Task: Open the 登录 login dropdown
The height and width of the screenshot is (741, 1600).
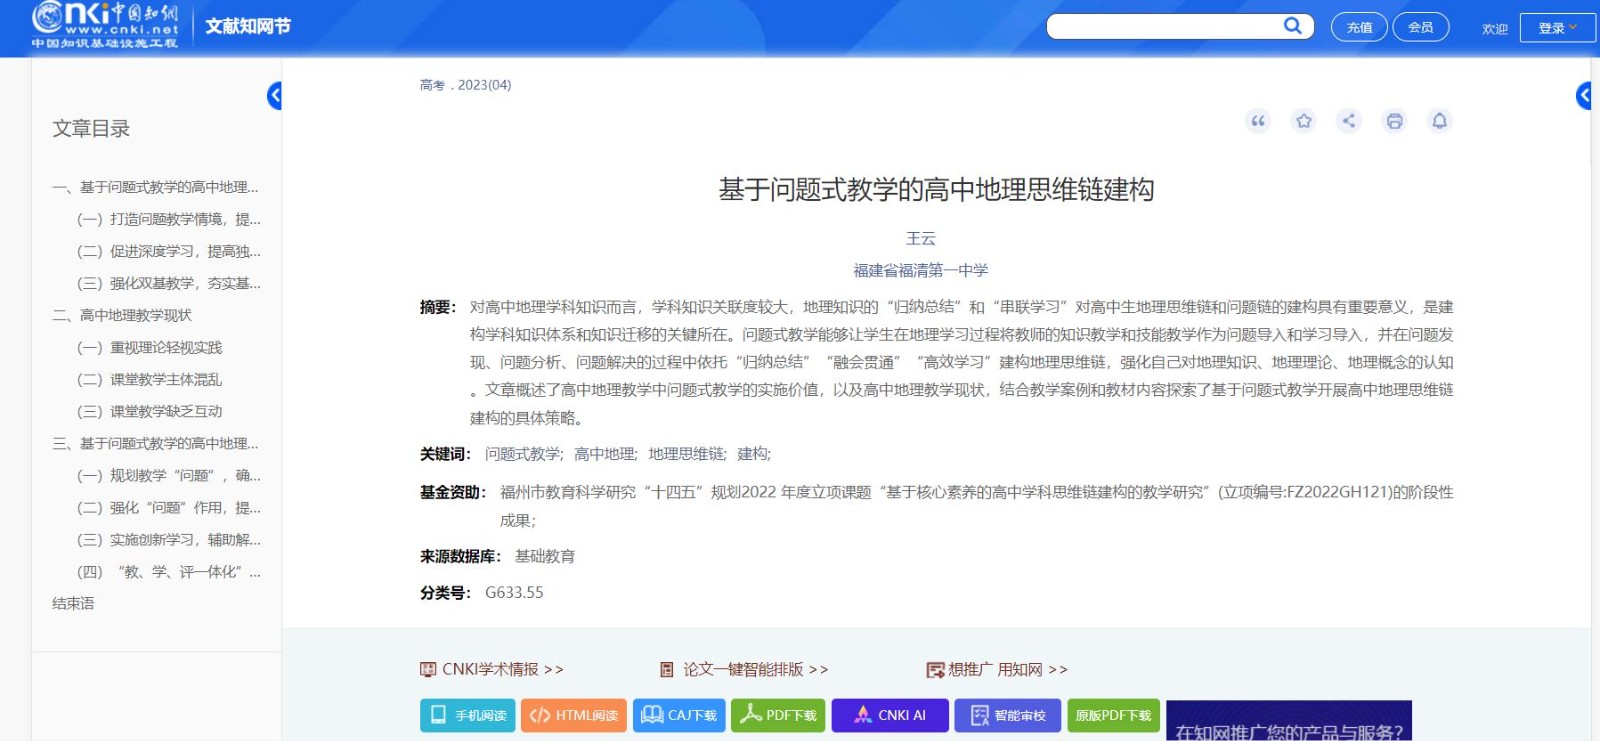Action: 1557,28
